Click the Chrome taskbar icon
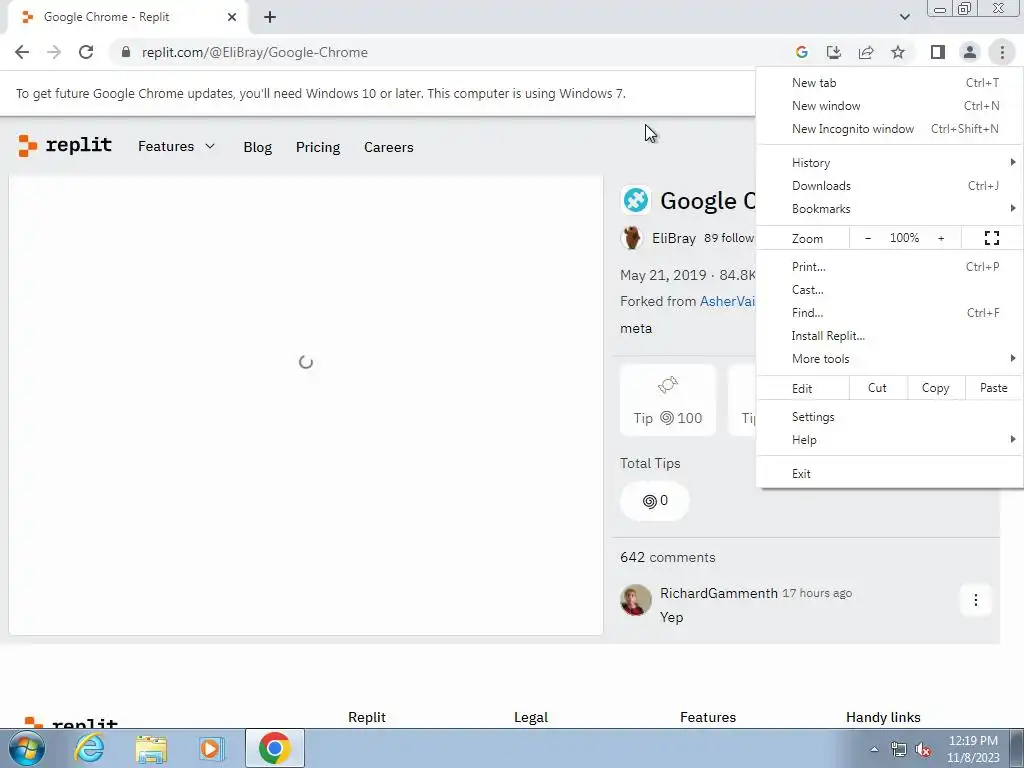Screen dimensions: 1024x768 [274, 748]
